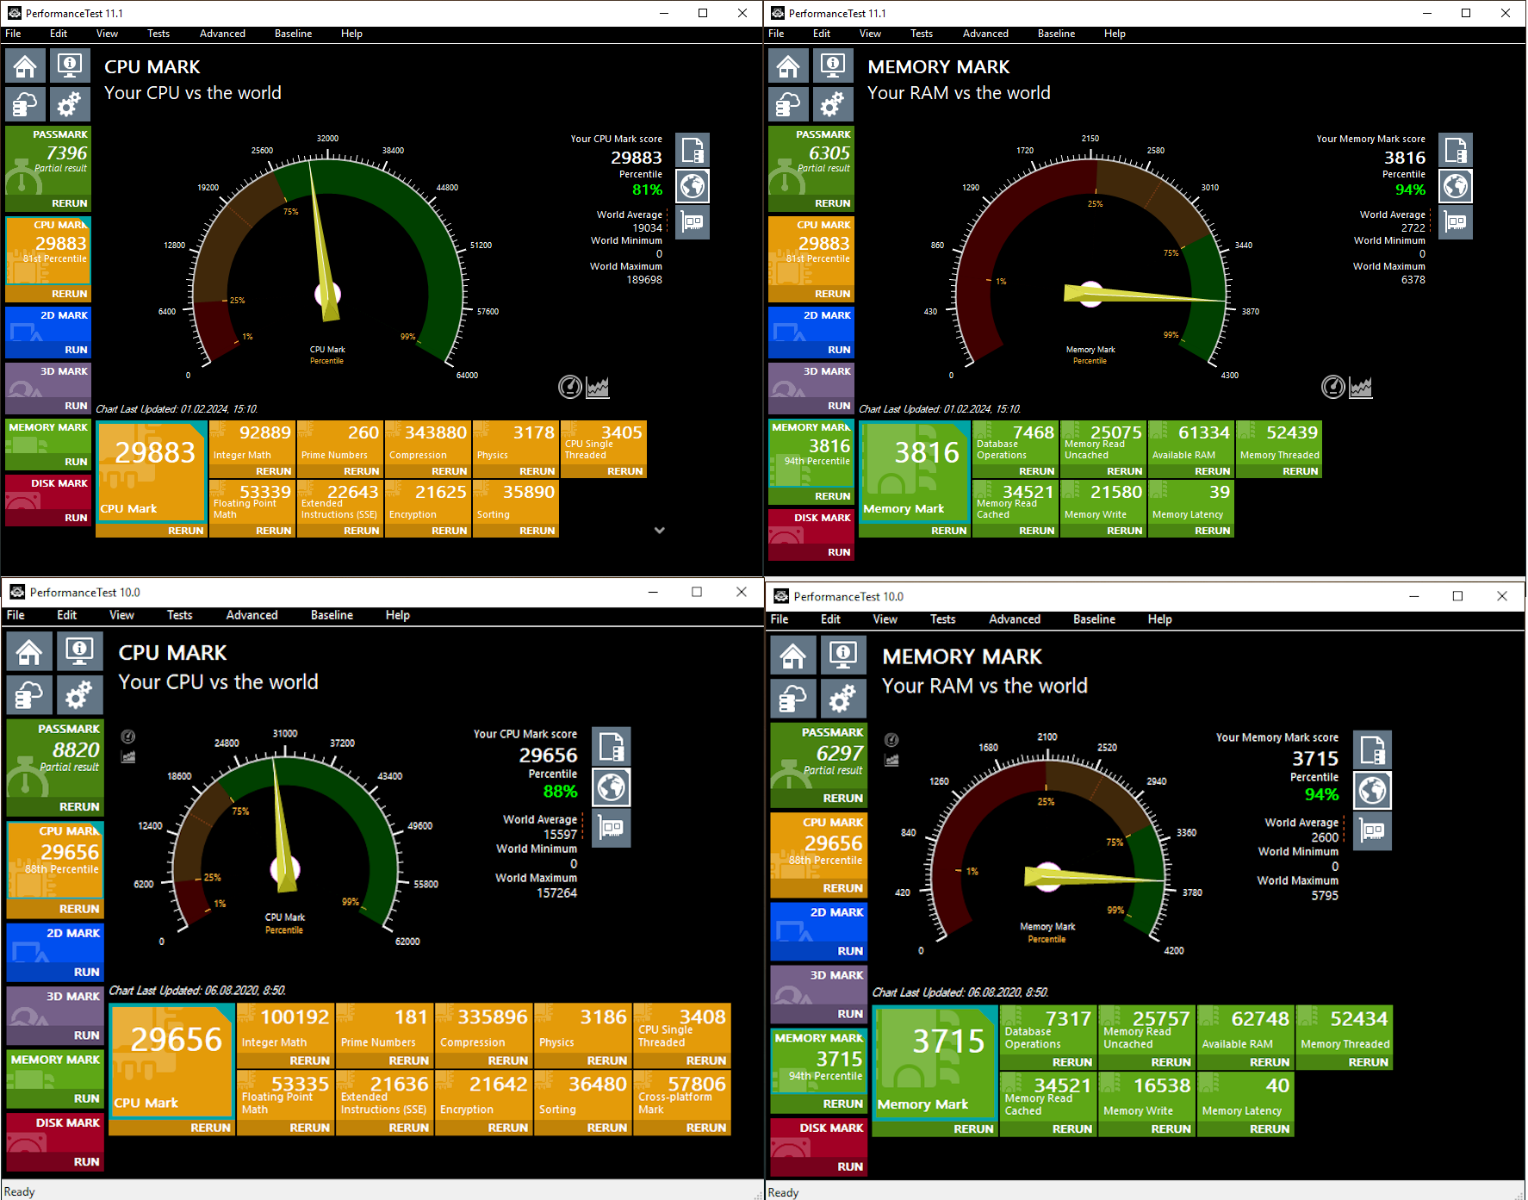Rerun Cross-platform Mark test in 10.0 CPU window
This screenshot has width=1528, height=1200.
(706, 1128)
